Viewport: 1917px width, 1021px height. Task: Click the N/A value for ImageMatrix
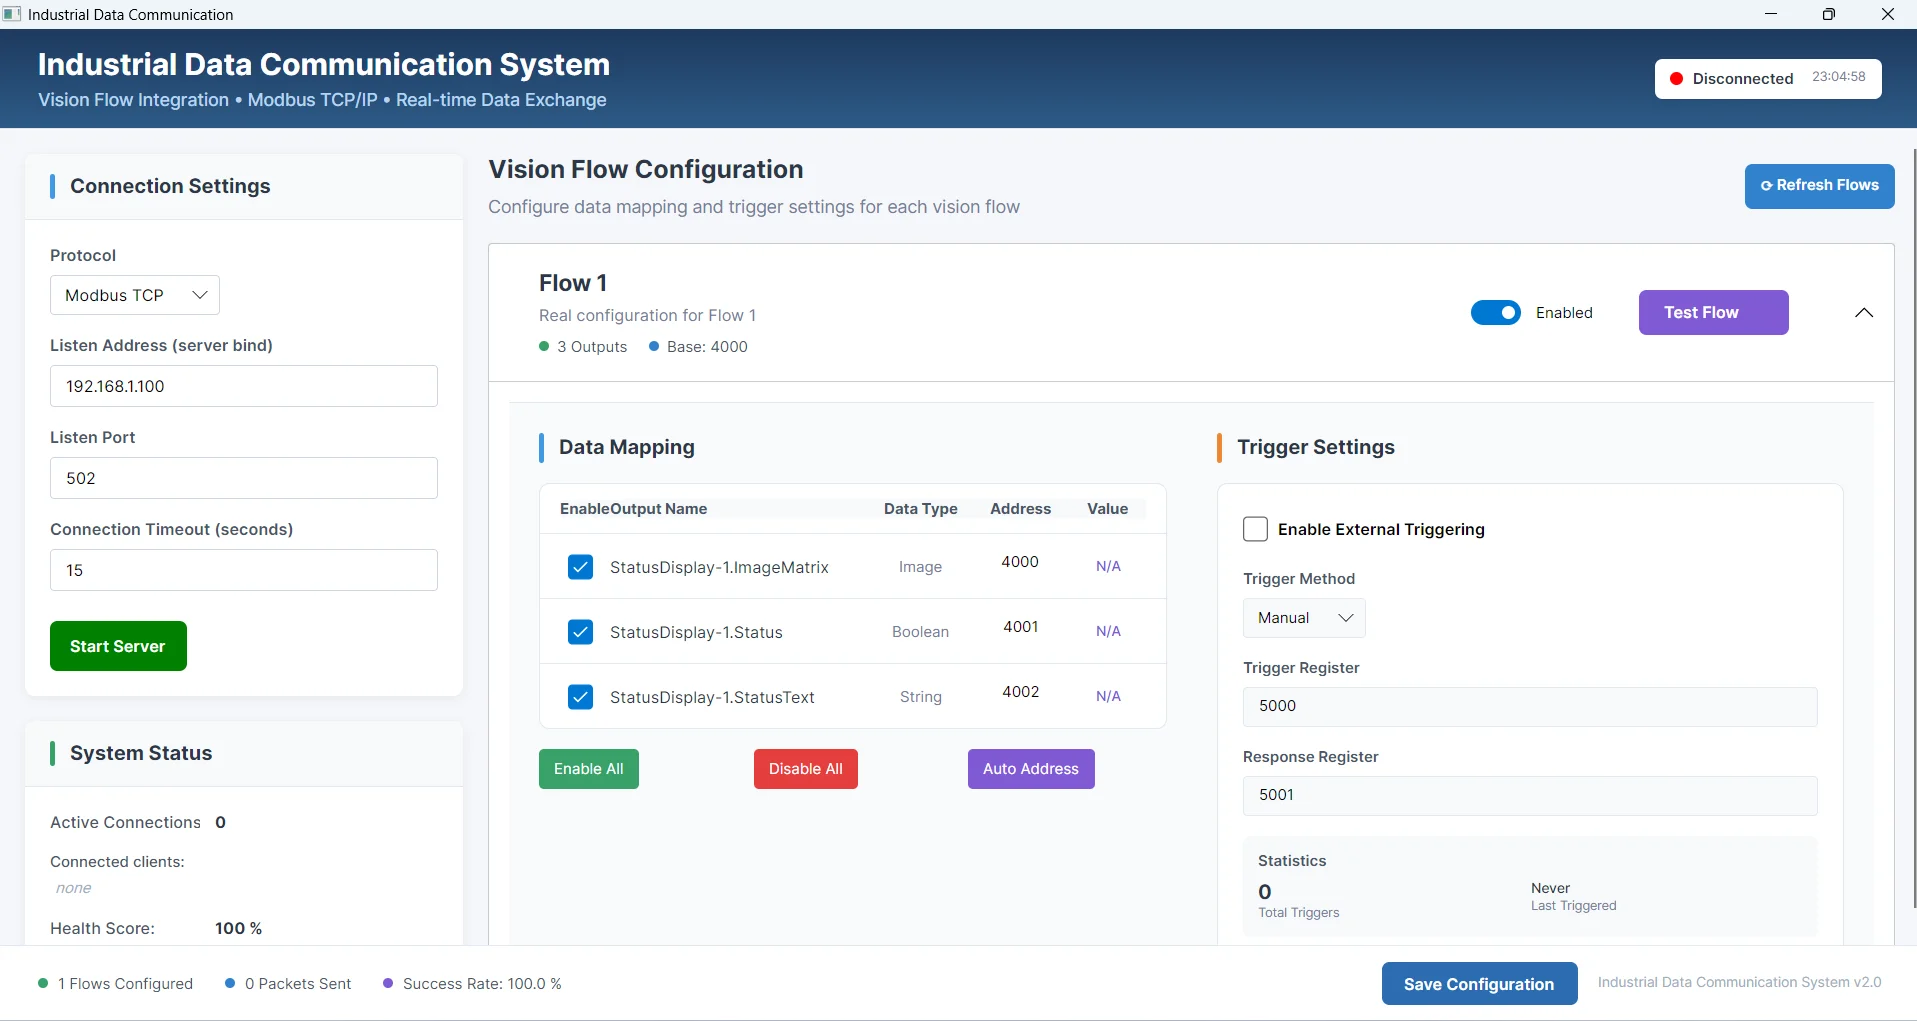pos(1108,566)
